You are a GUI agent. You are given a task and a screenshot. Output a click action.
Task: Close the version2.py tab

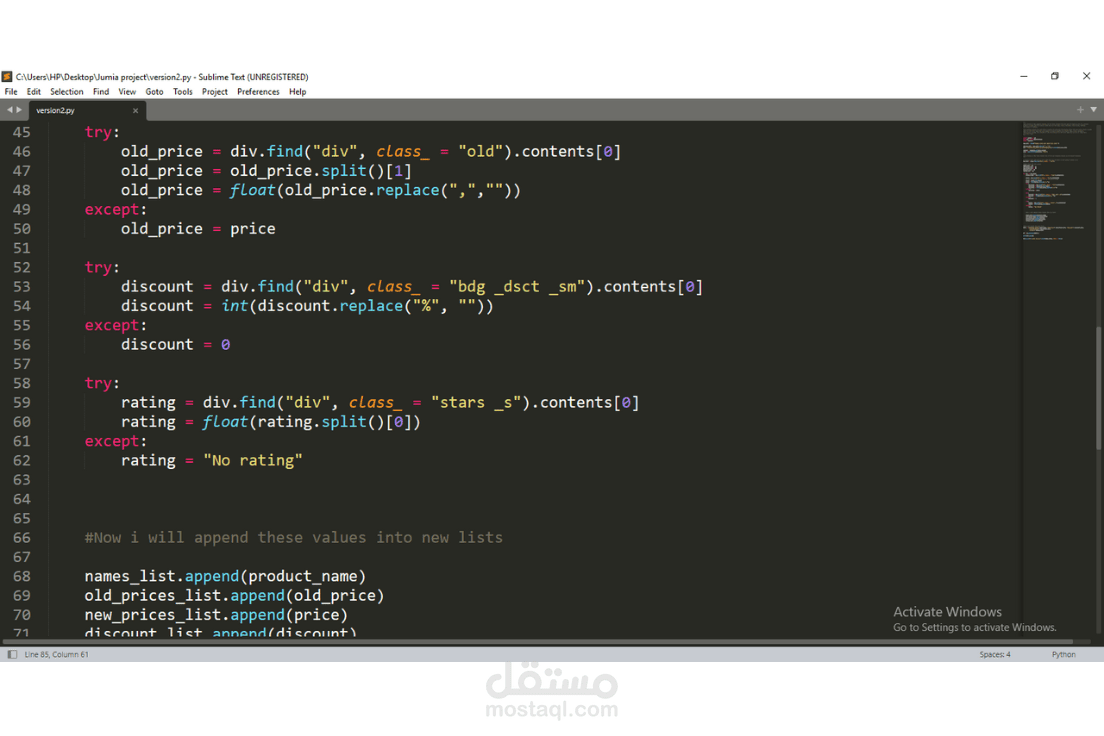[135, 111]
